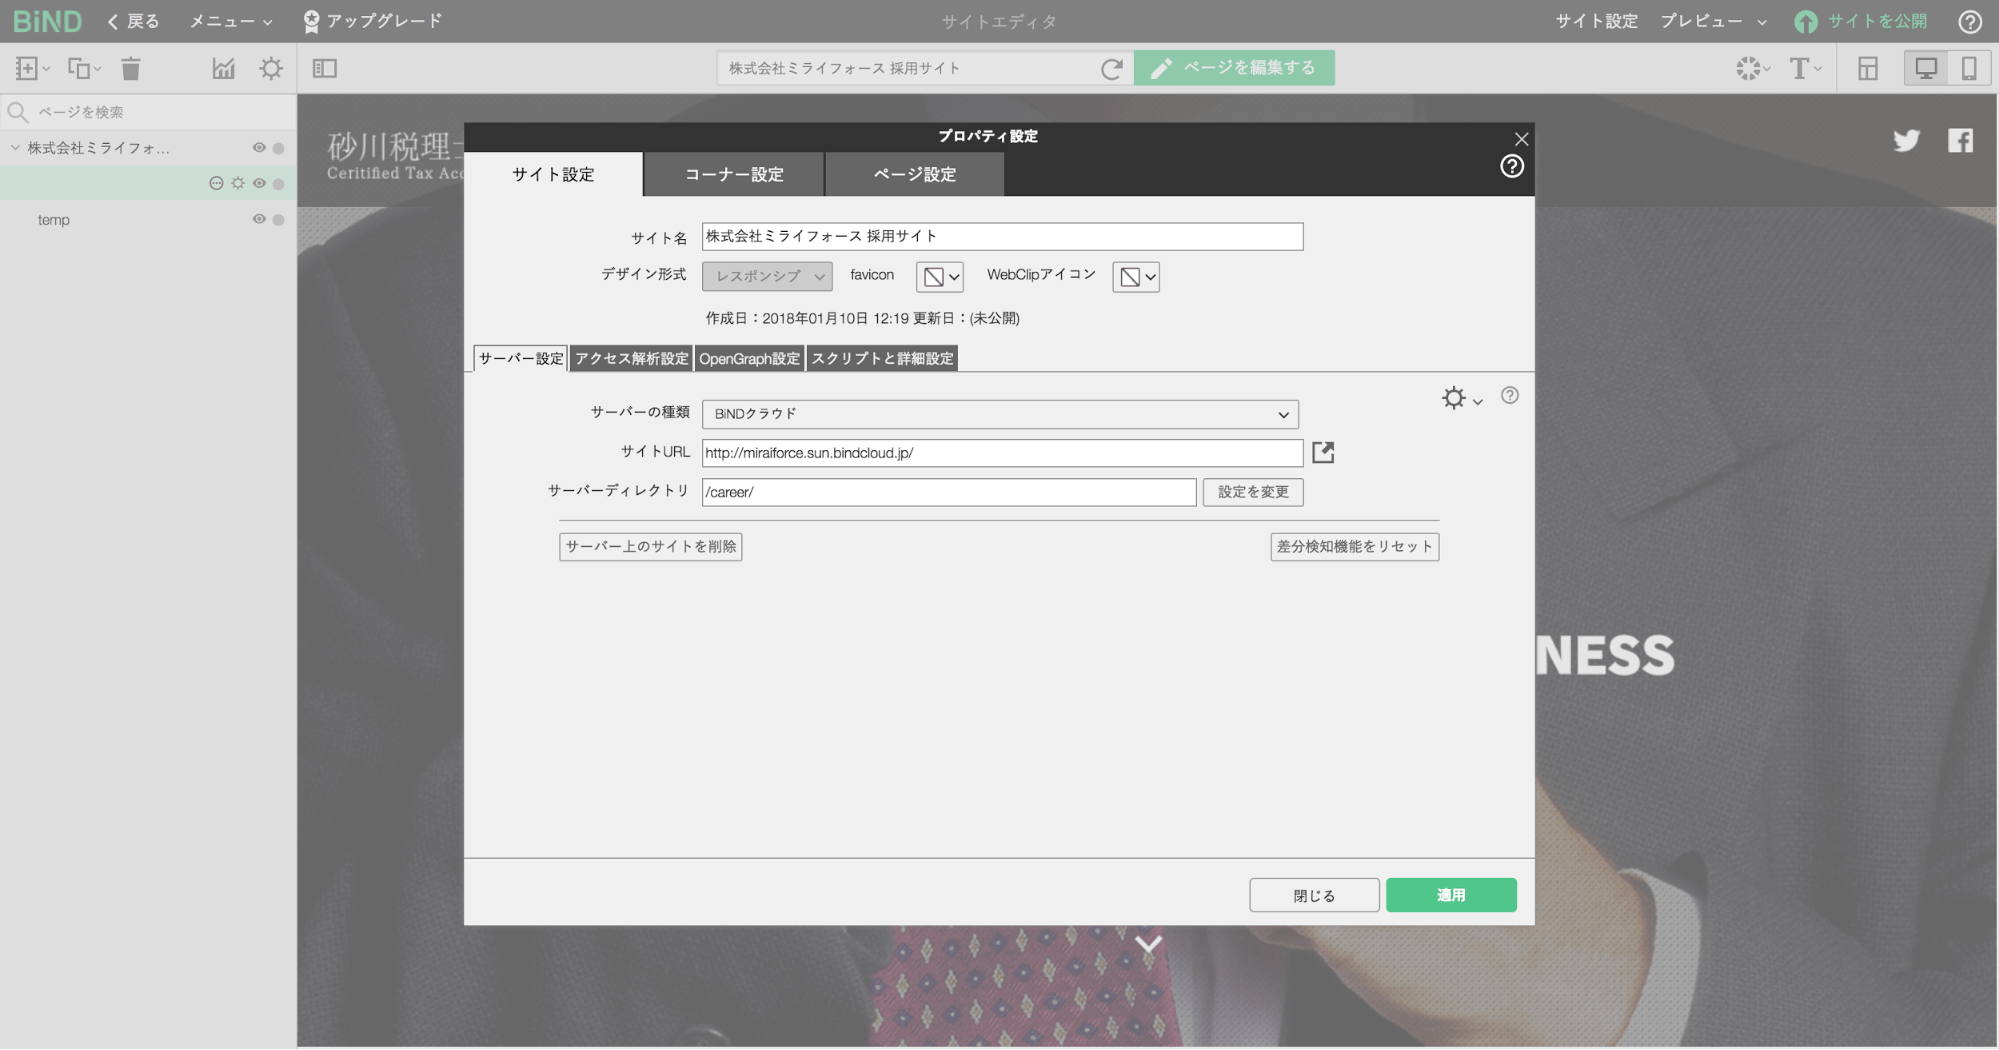1999x1050 pixels.
Task: Open the プレビュー dropdown
Action: (x=1713, y=21)
